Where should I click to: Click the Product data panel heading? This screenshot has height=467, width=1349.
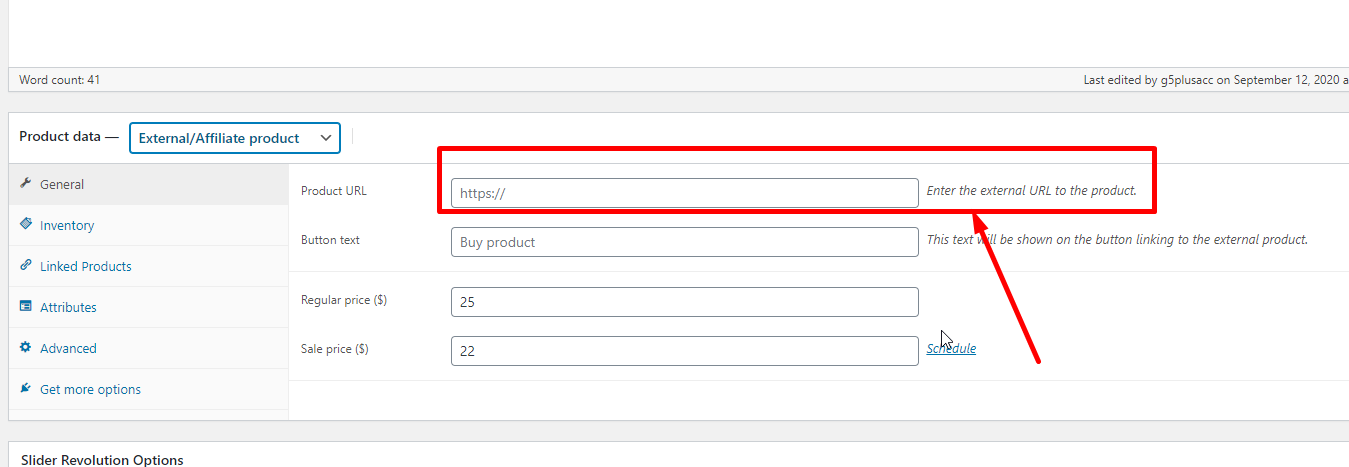[x=60, y=137]
